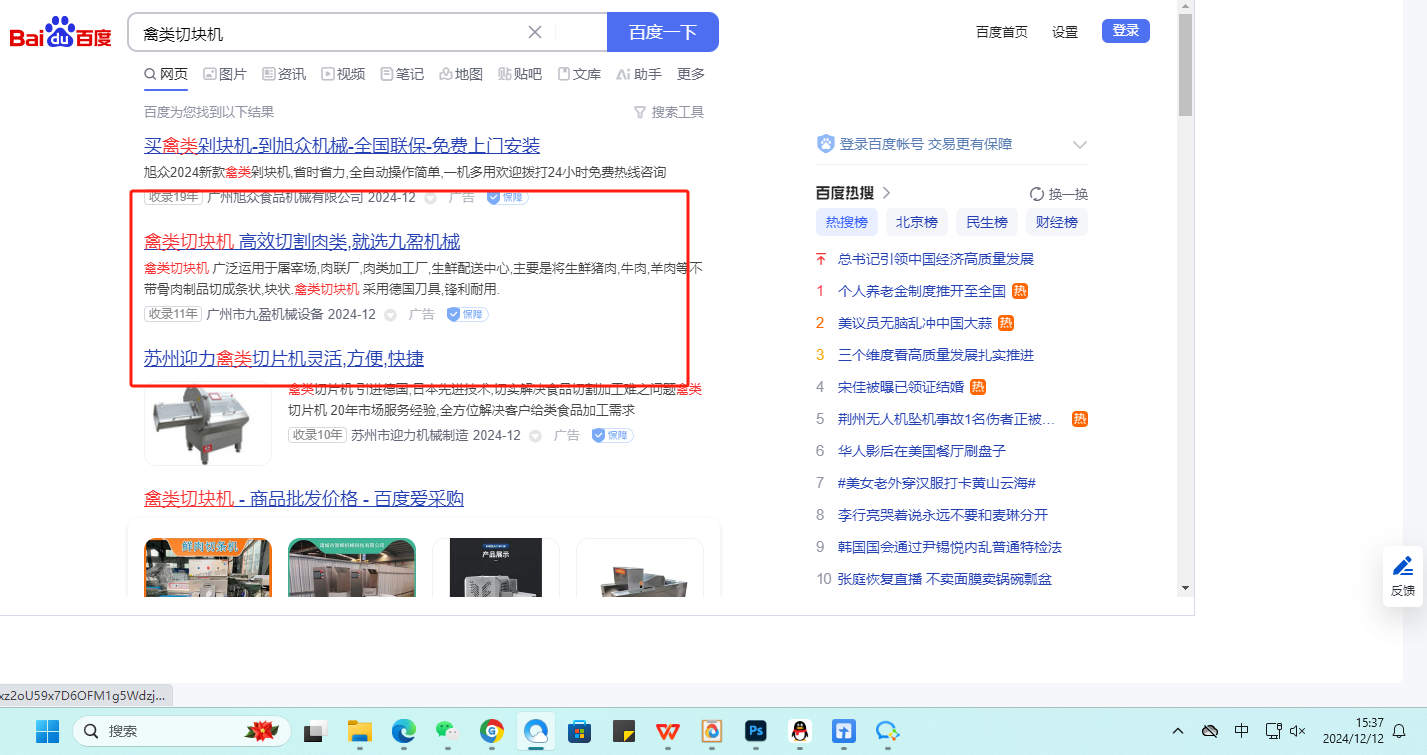Expand the 更多 search categories
The image size is (1427, 755).
click(691, 74)
